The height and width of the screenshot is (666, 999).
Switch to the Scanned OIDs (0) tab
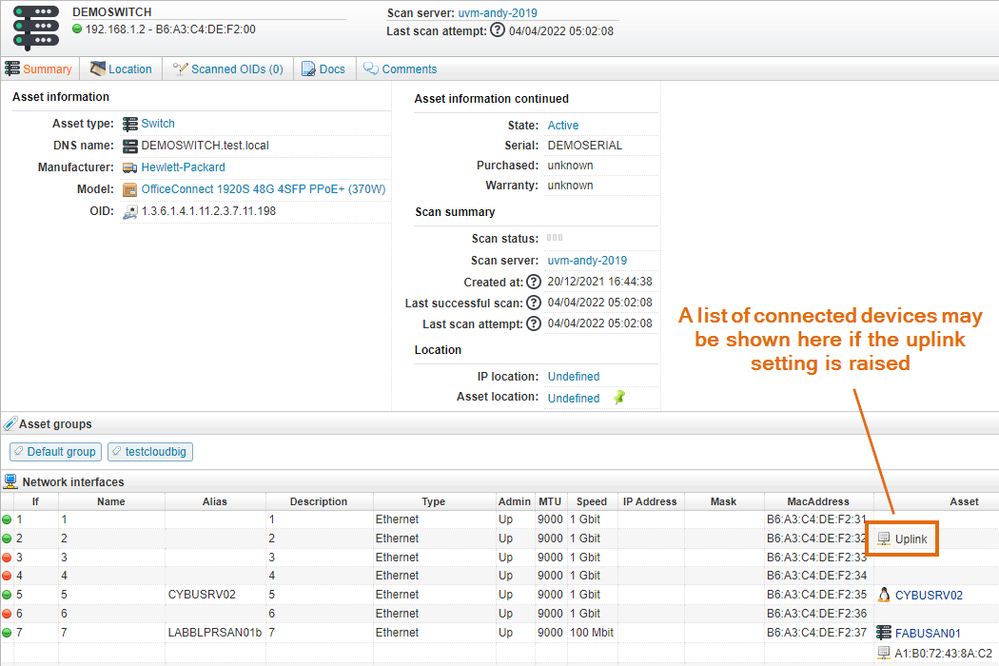click(x=228, y=69)
